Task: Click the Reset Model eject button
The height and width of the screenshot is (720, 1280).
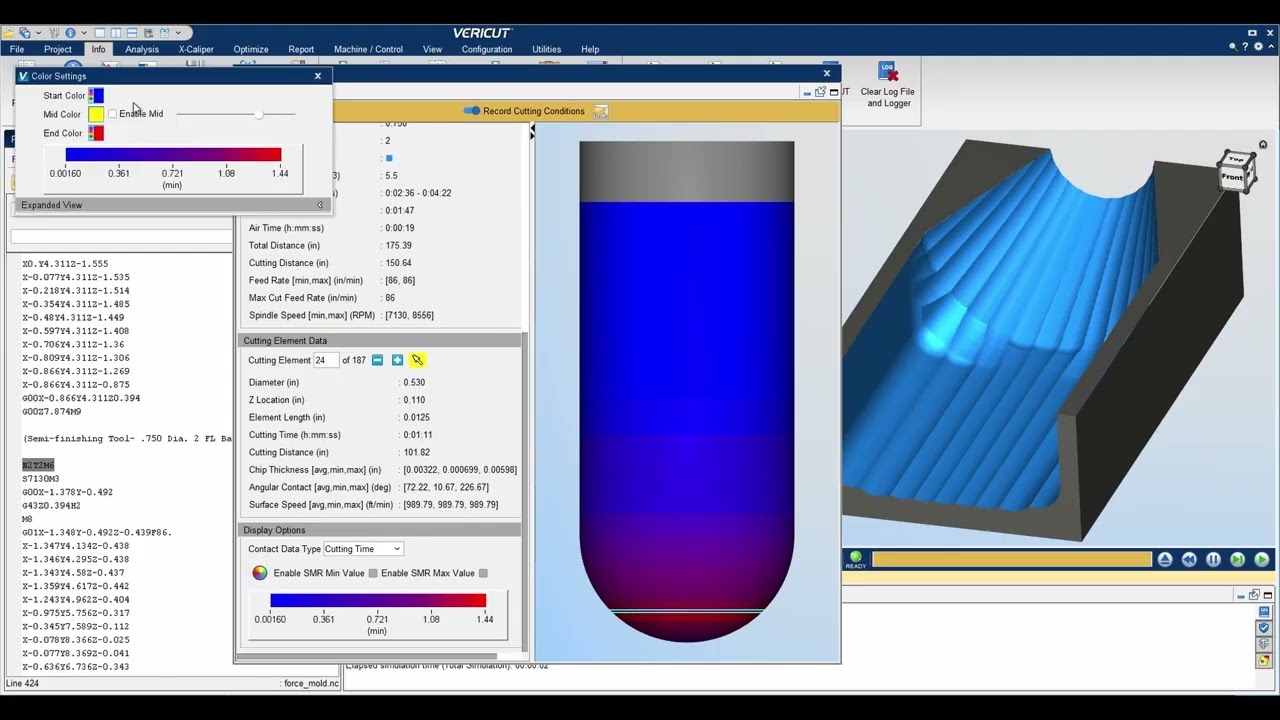Action: [x=1165, y=560]
